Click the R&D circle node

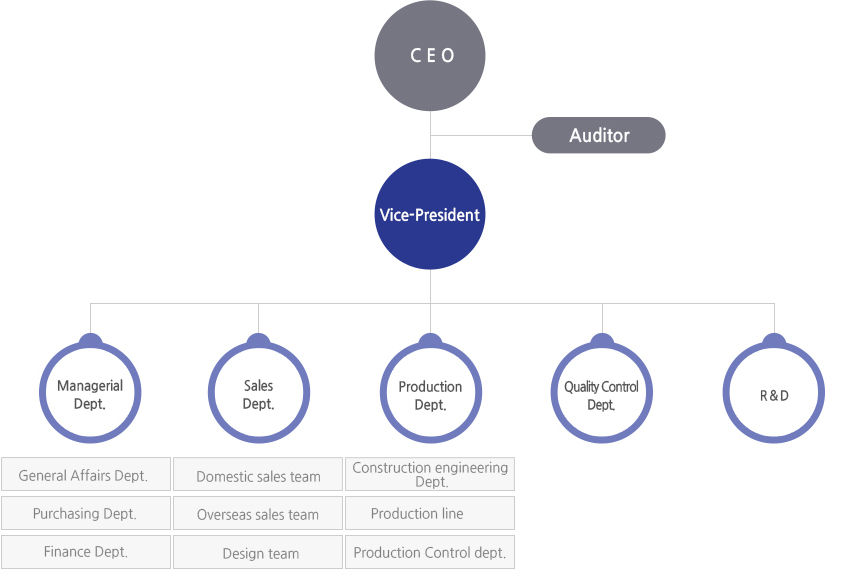tap(774, 392)
